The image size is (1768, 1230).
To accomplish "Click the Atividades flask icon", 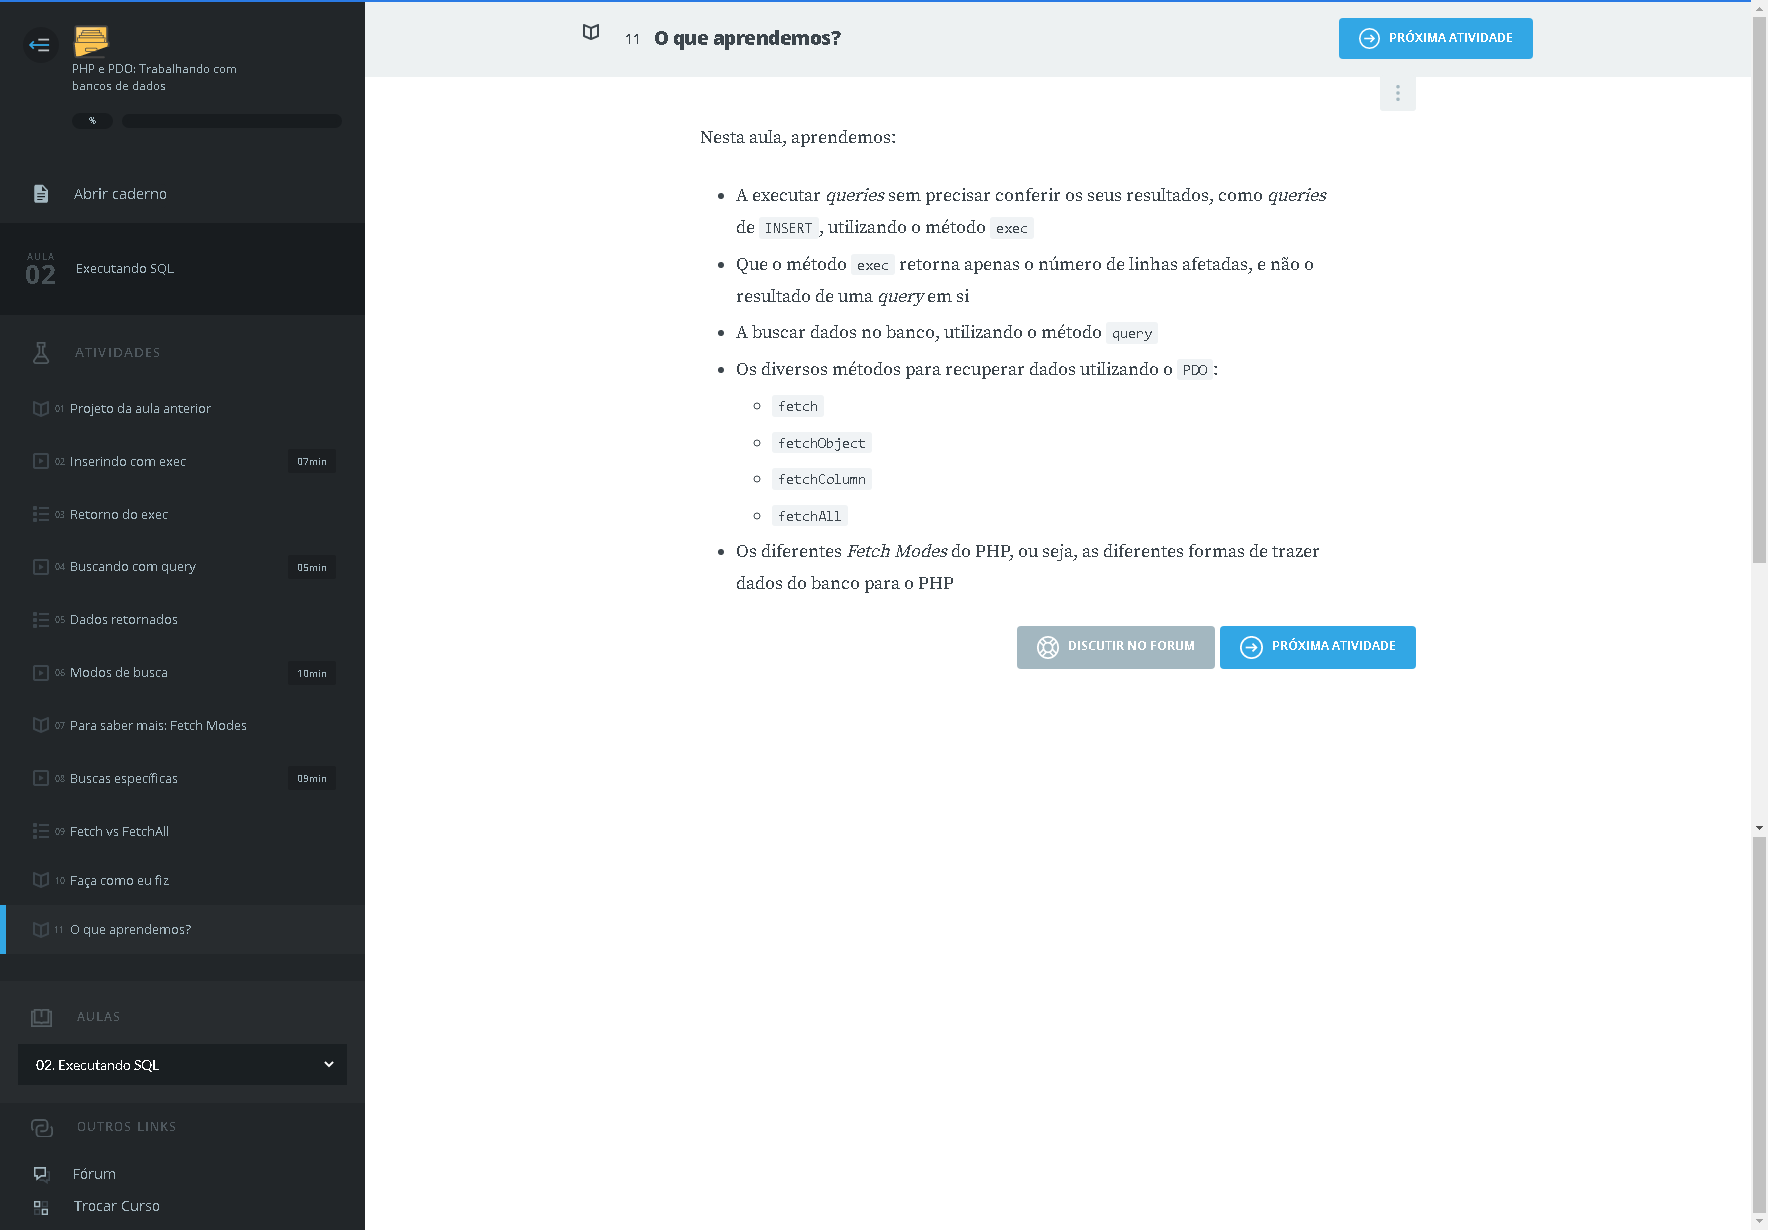I will point(41,352).
